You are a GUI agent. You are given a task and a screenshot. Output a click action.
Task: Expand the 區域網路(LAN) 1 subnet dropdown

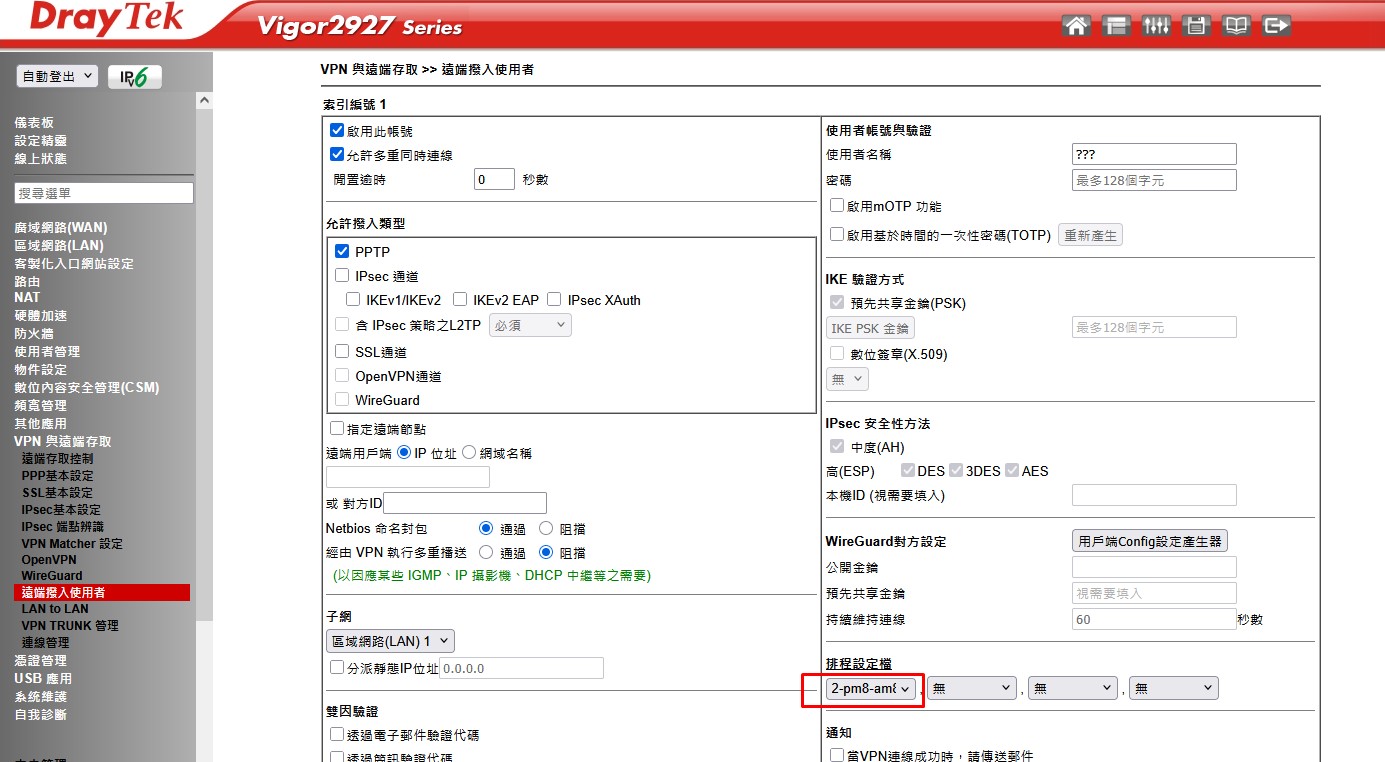pos(390,641)
